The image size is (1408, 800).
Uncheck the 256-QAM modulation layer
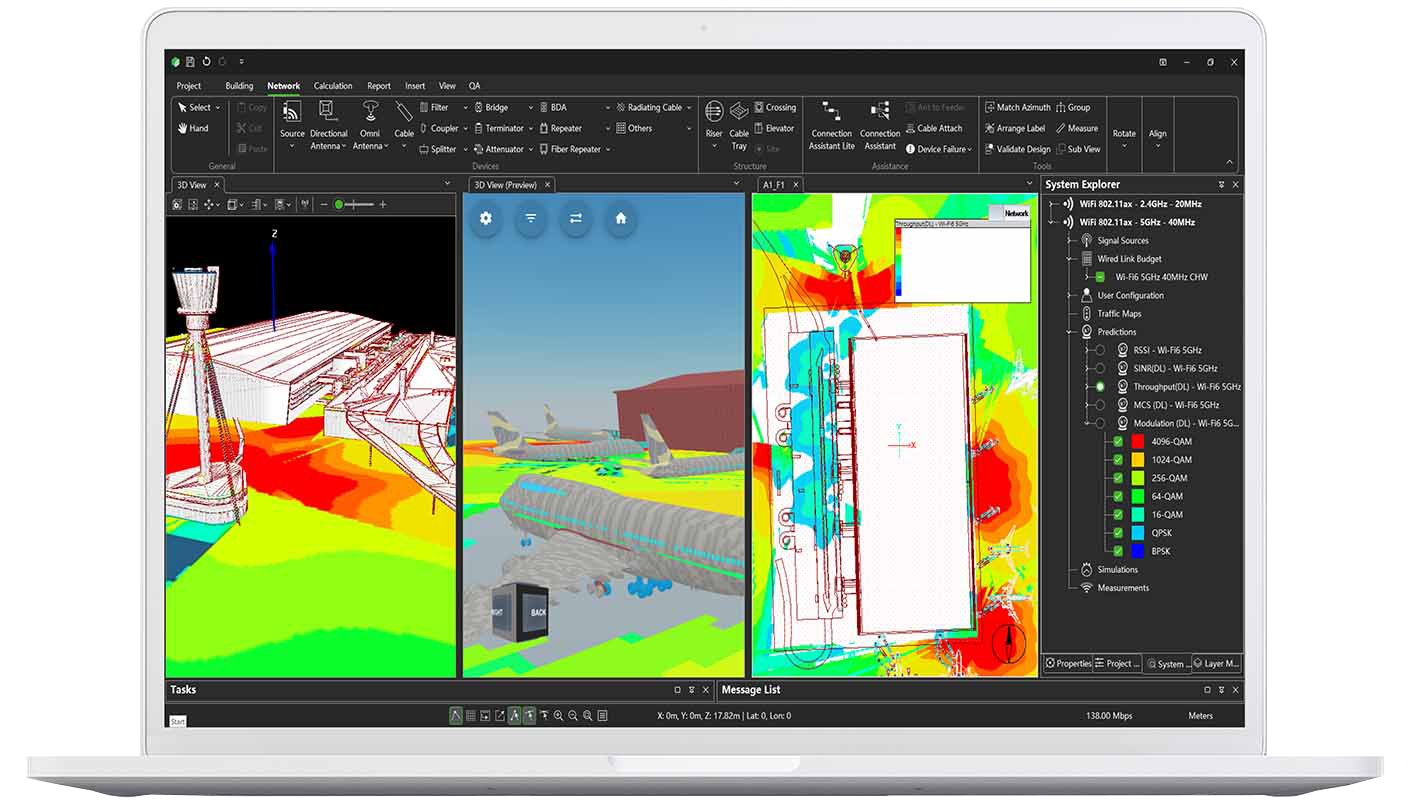1118,478
